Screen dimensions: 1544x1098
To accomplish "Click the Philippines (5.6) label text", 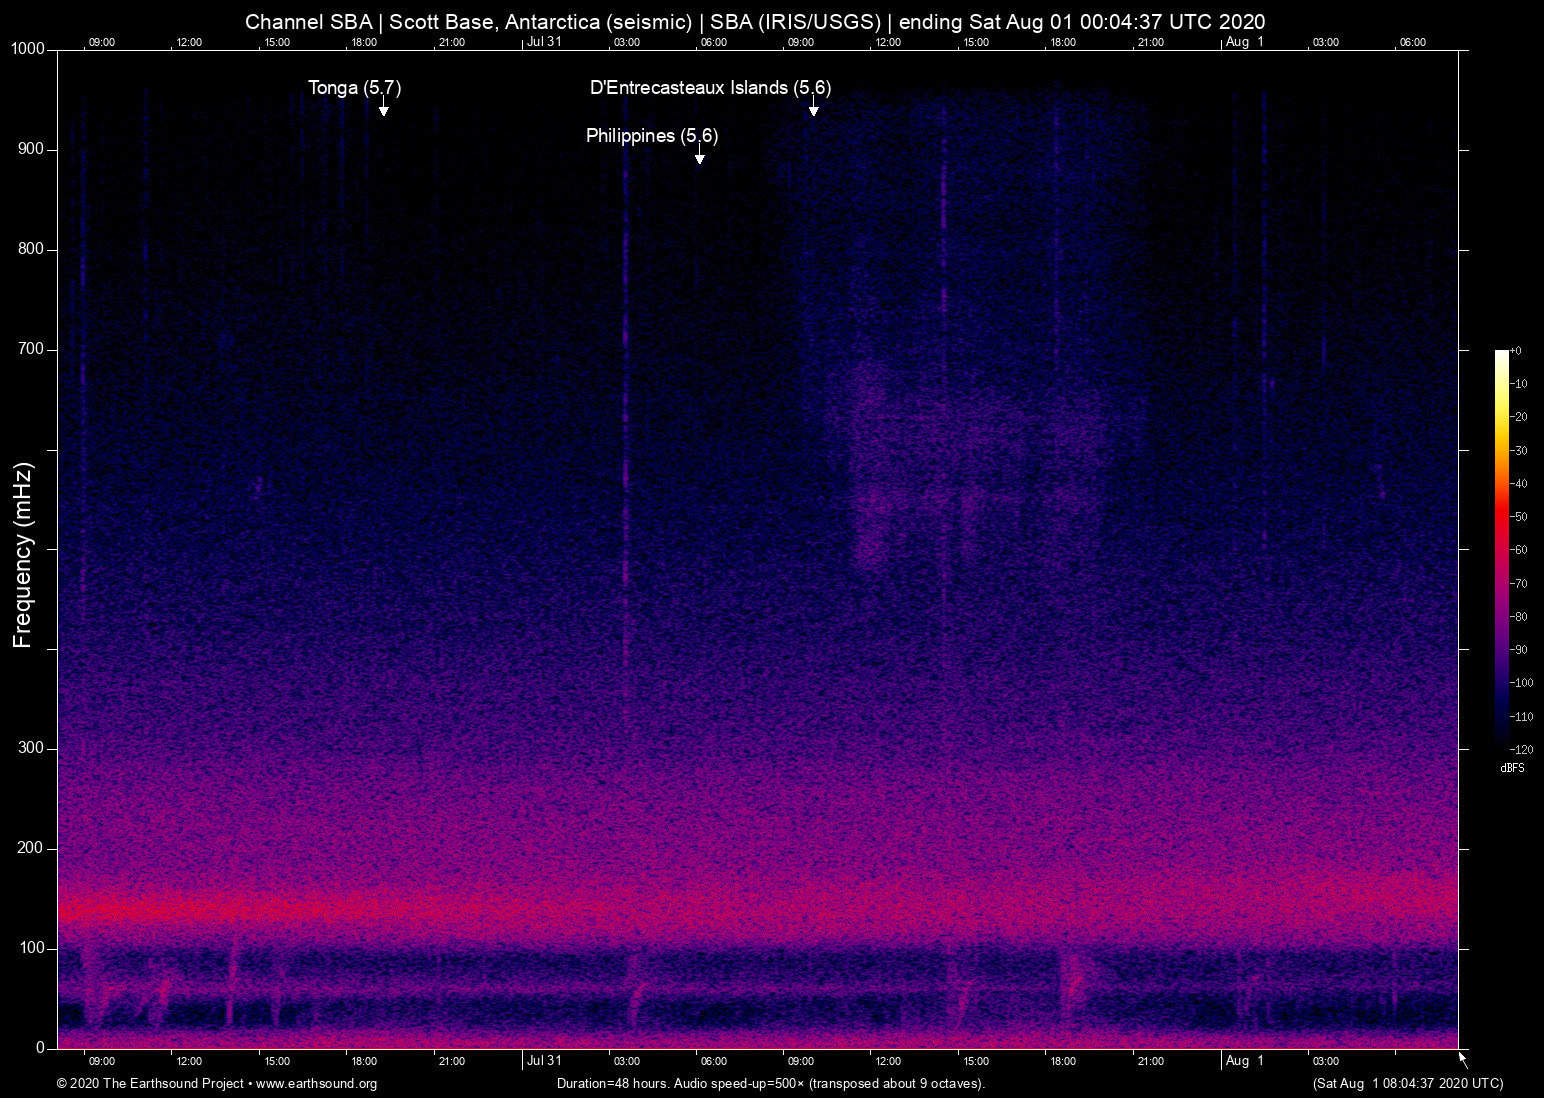I will pyautogui.click(x=651, y=136).
